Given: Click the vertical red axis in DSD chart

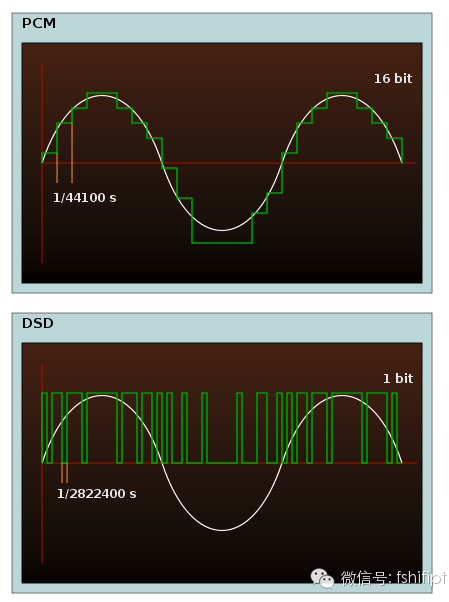Looking at the screenshot, I should (42, 463).
